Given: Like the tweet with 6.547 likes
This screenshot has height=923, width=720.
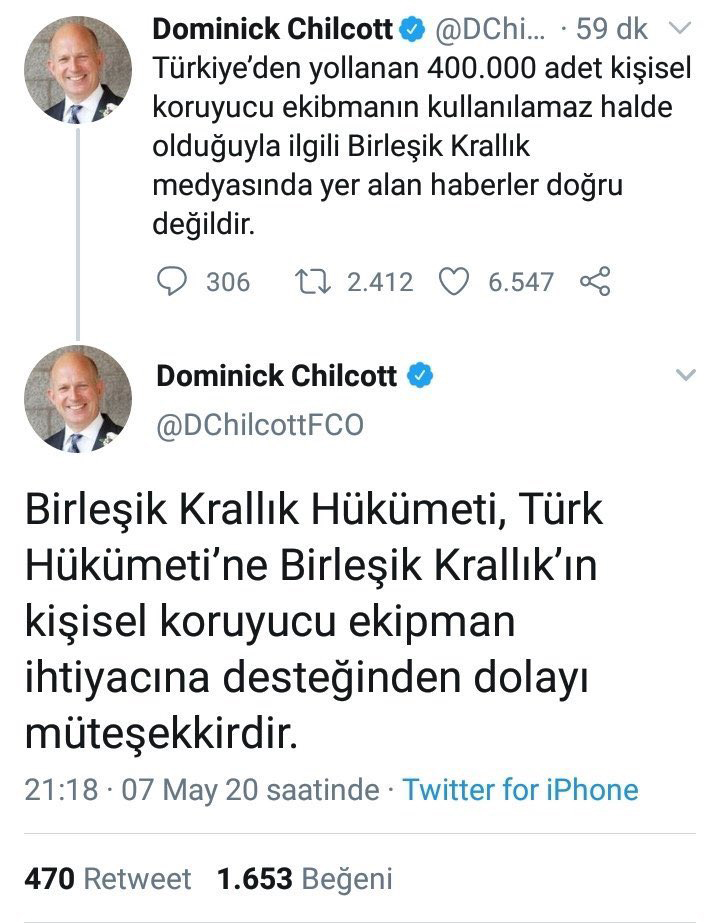Looking at the screenshot, I should (x=455, y=282).
